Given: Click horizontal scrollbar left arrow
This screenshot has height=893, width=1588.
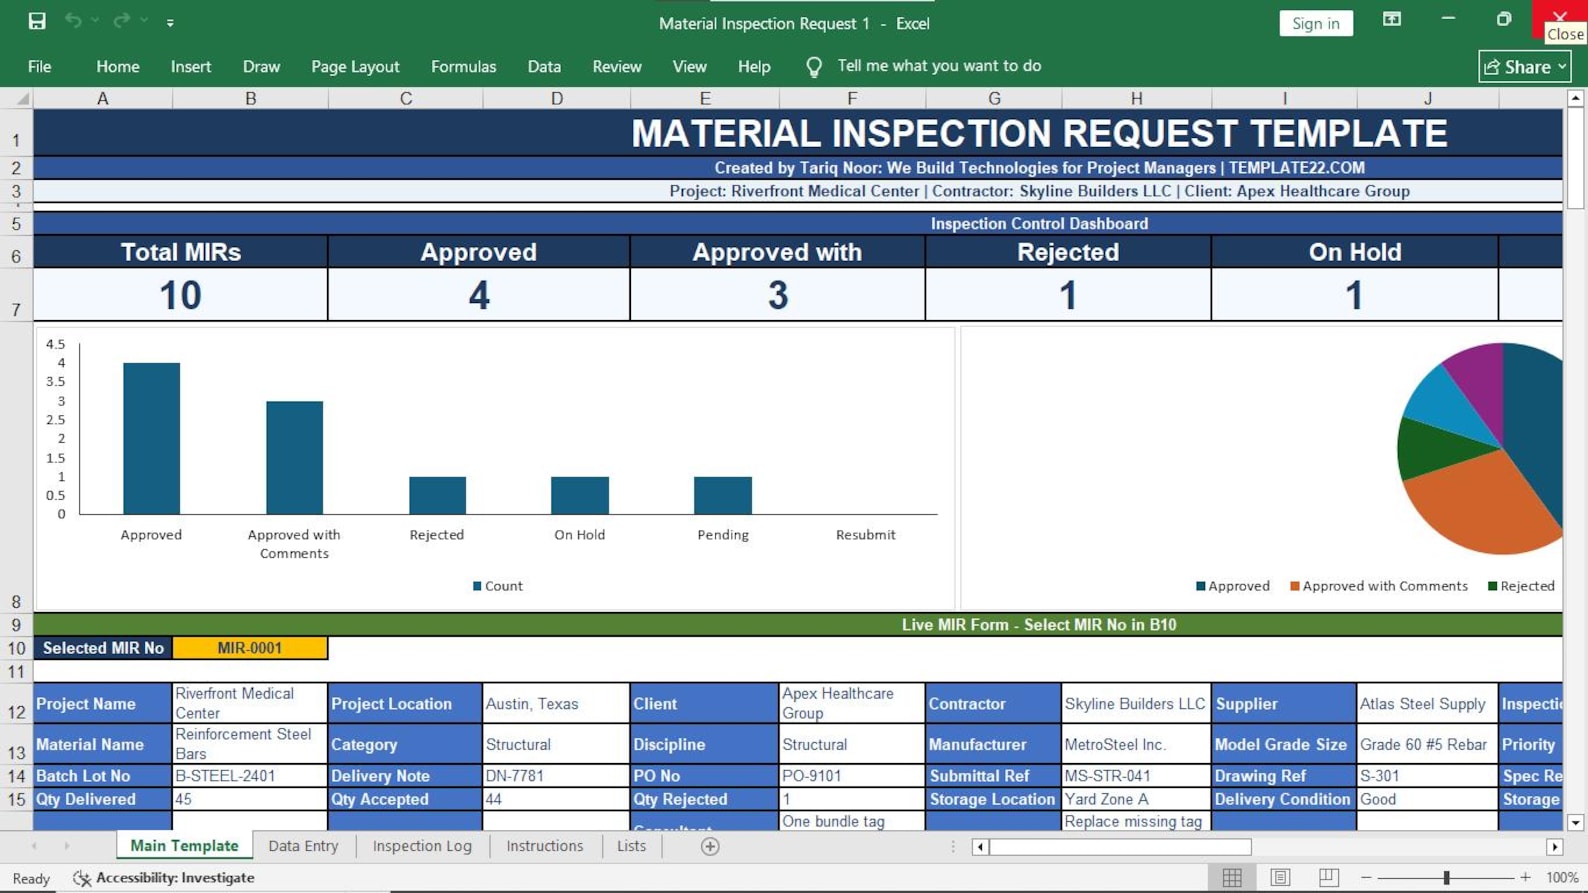Looking at the screenshot, I should tap(980, 847).
